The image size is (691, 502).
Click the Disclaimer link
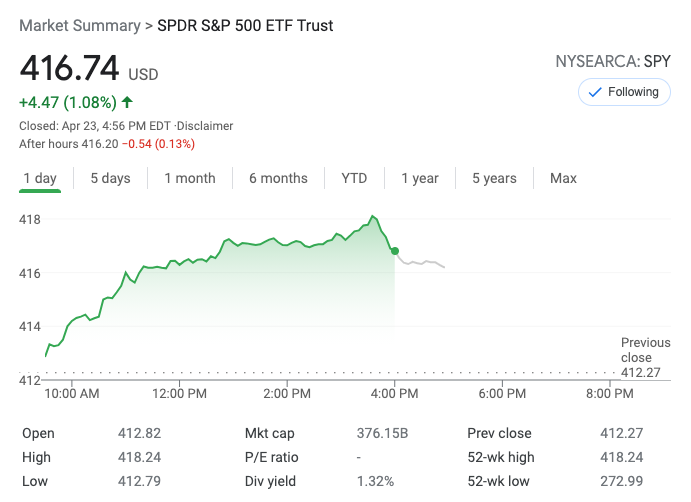coord(206,126)
